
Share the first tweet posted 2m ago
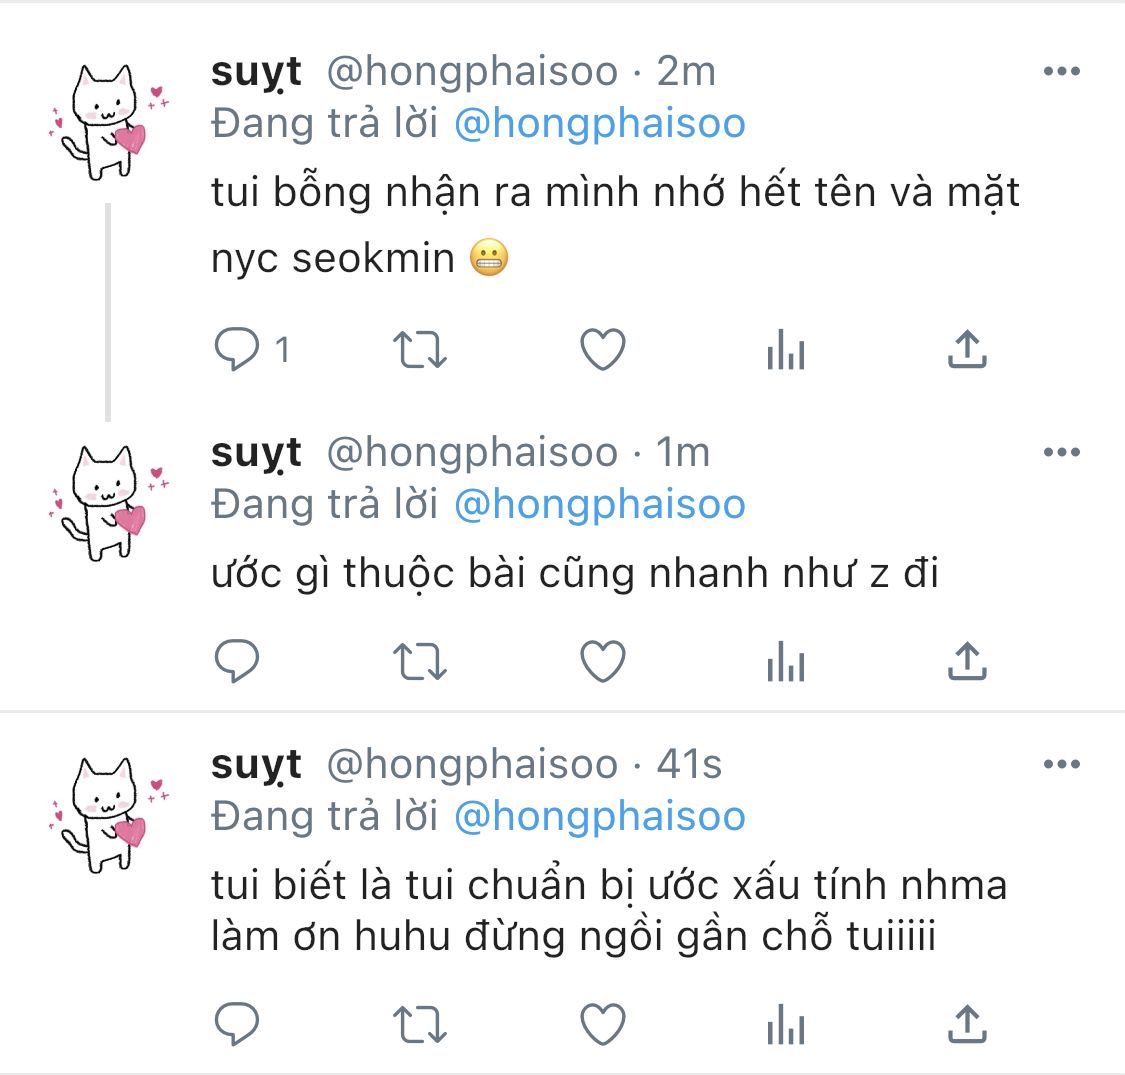click(967, 349)
